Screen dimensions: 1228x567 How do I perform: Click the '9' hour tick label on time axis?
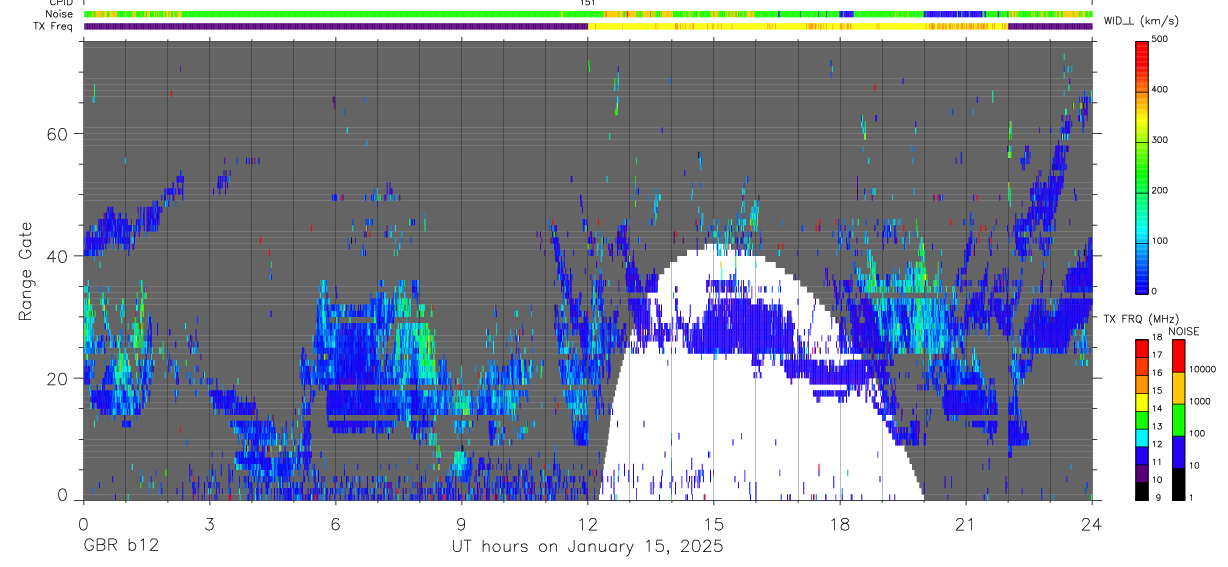(x=461, y=523)
